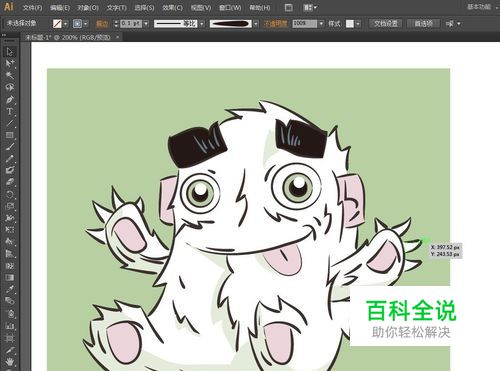The image size is (500, 371).
Task: Select the Shape Builder tool
Action: click(x=9, y=242)
